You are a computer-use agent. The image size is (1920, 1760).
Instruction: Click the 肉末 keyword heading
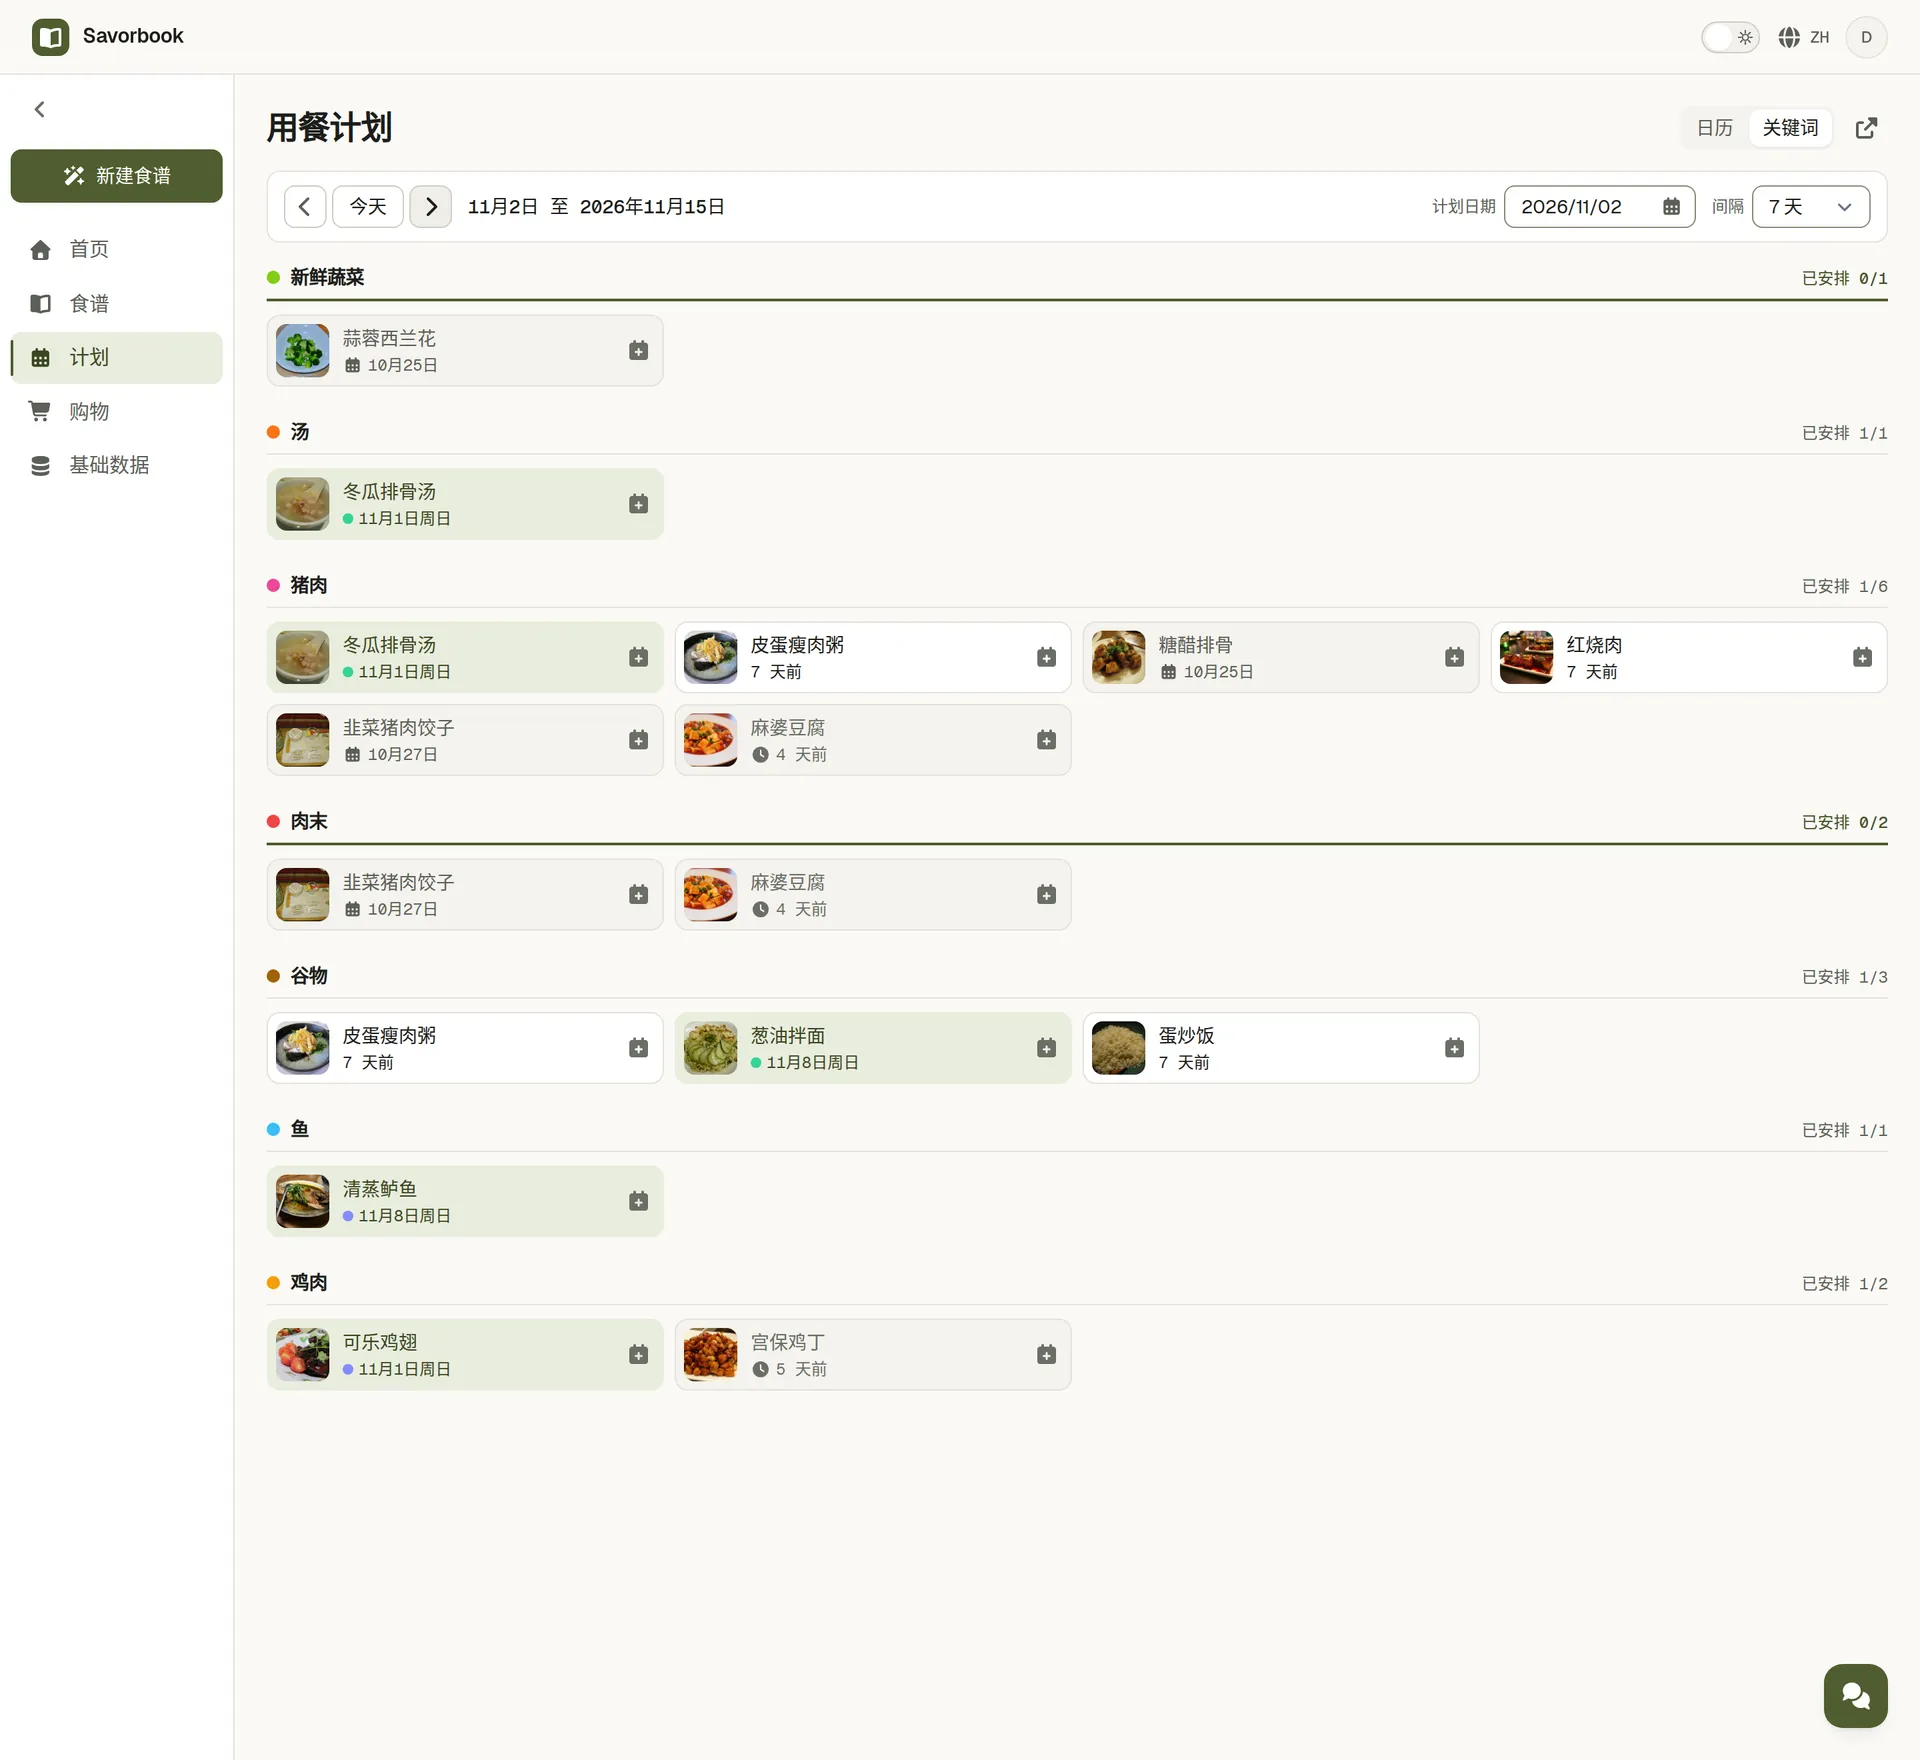pos(309,821)
